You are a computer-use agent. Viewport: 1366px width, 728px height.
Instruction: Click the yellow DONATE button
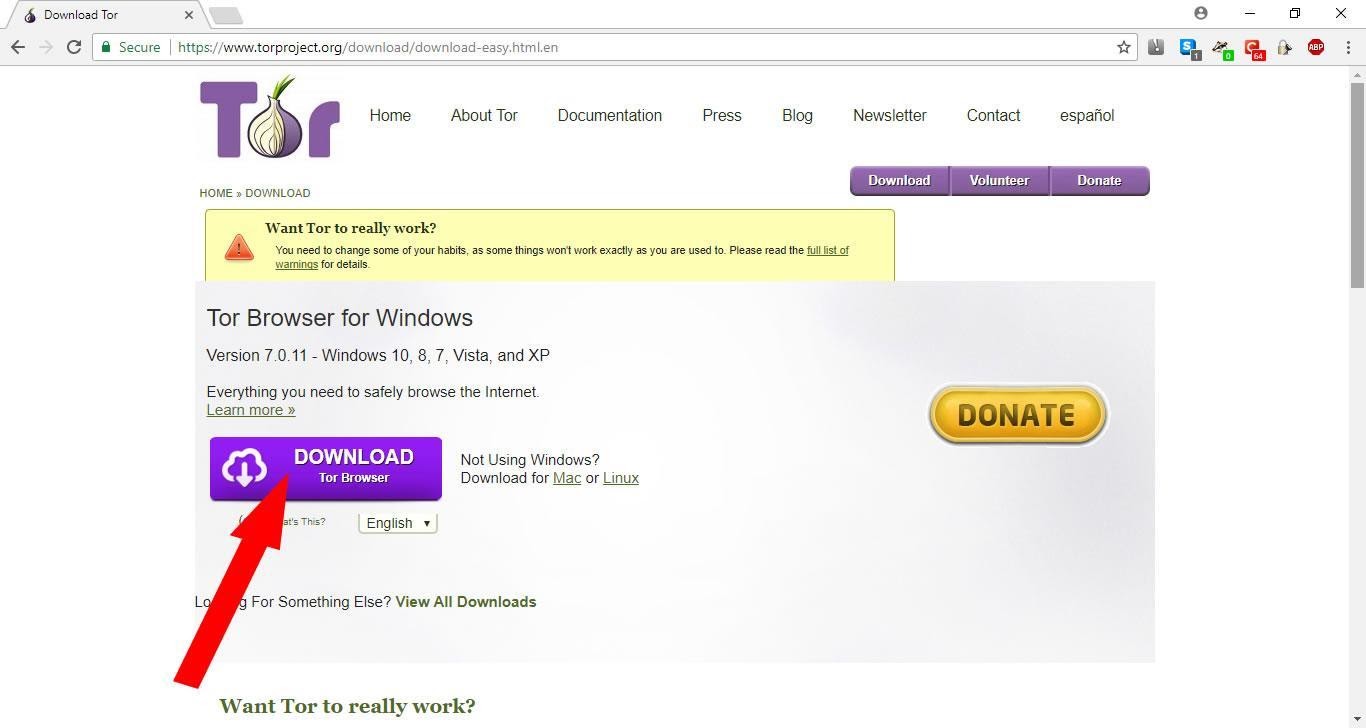click(1017, 414)
